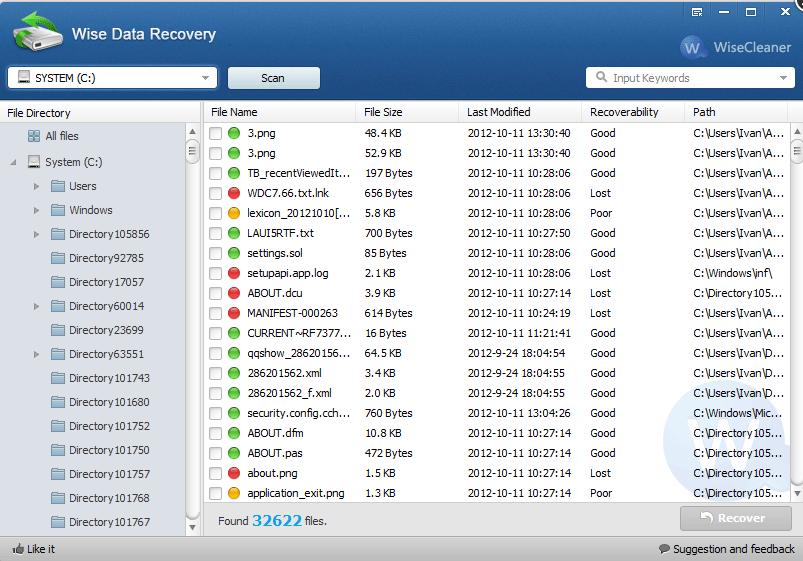Collapse the System (C:) tree node

click(13, 162)
